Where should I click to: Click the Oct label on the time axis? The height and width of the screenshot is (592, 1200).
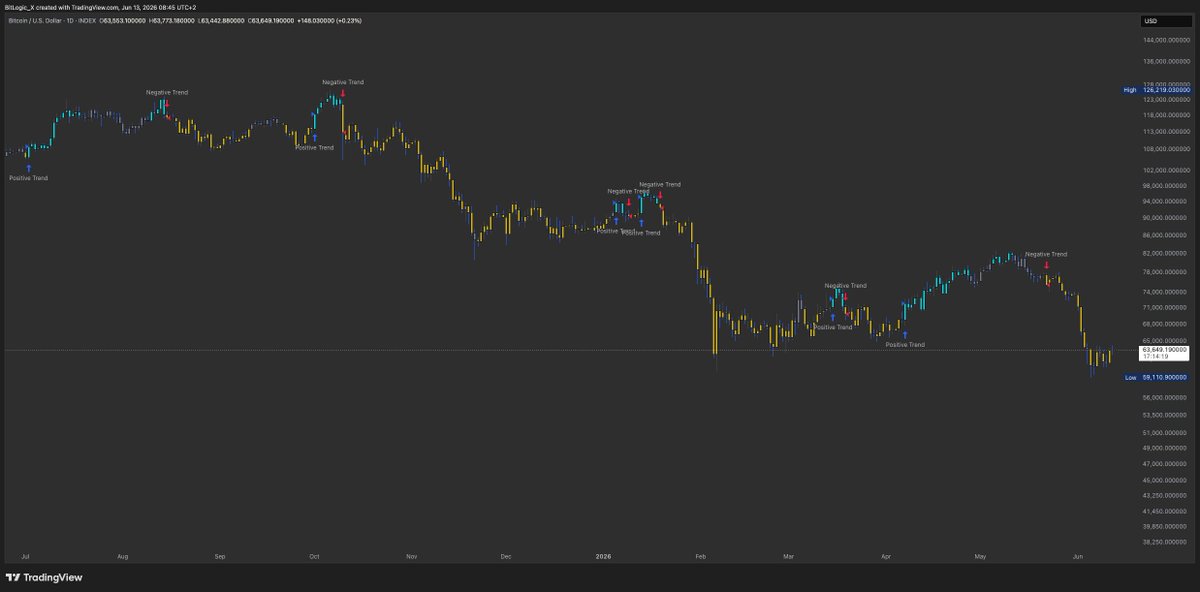click(314, 555)
